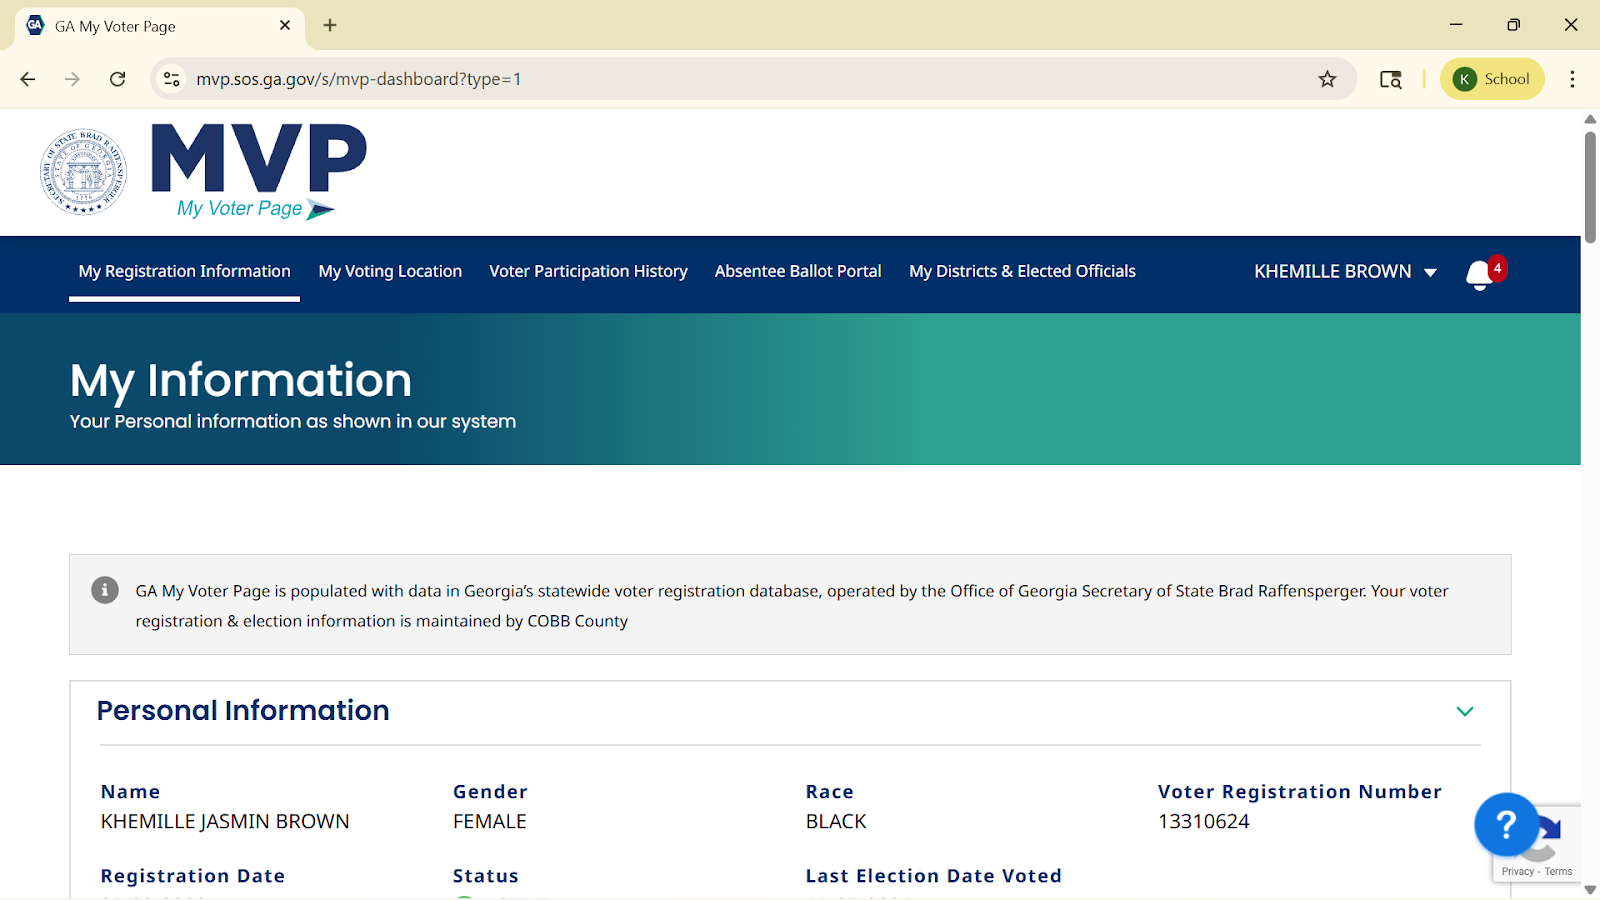
Task: Collapse the Personal Information section chevron
Action: 1465,711
